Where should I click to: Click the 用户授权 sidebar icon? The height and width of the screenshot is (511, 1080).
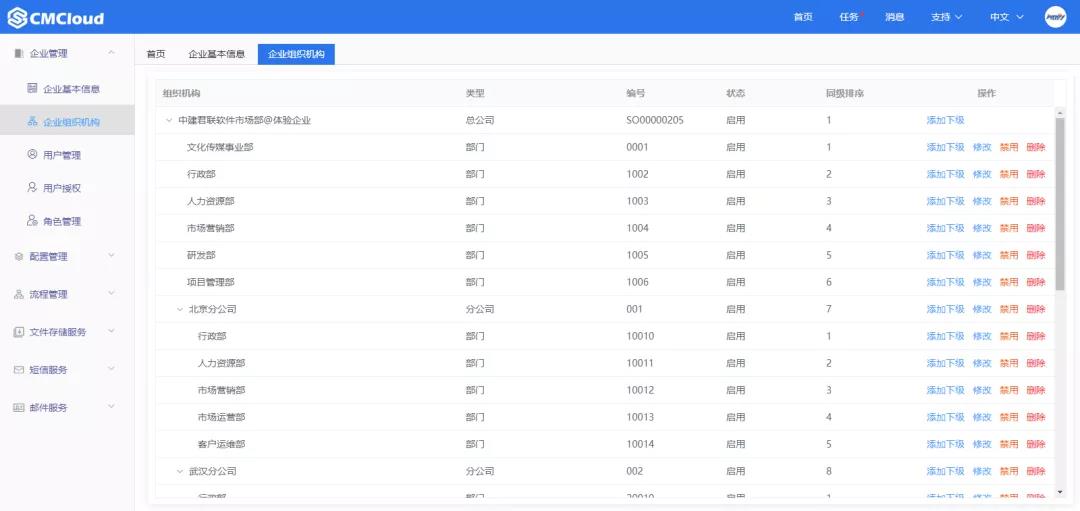(x=32, y=188)
